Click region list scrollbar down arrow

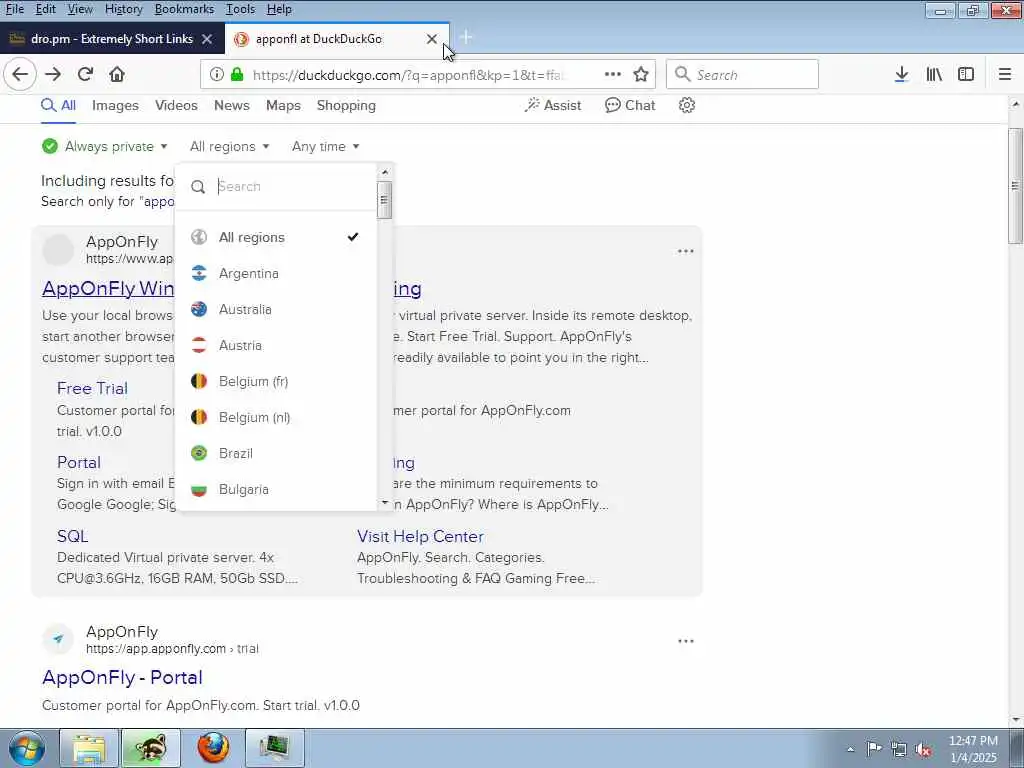(385, 502)
